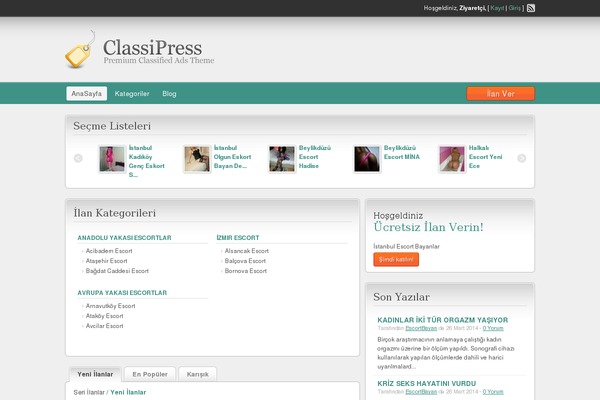
Task: Select the Ataköy subcategory link
Action: pos(104,316)
